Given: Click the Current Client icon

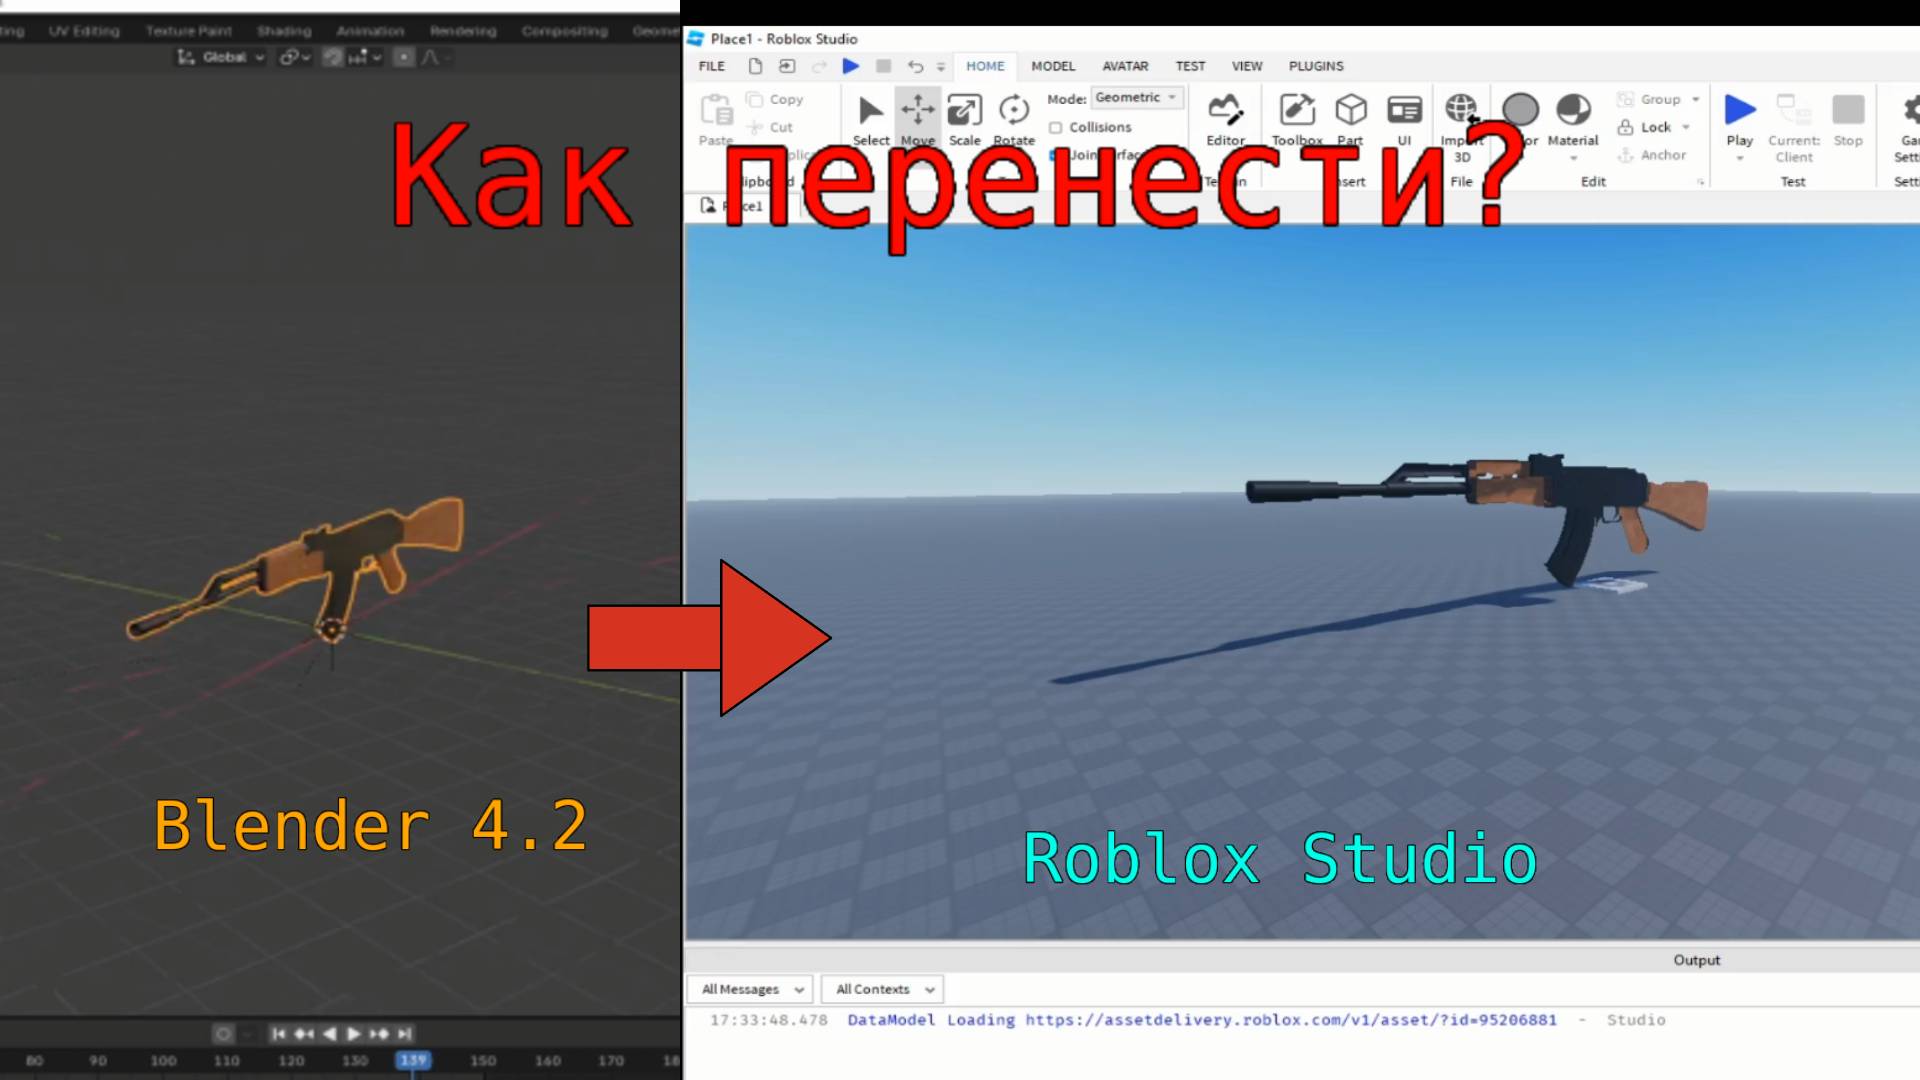Looking at the screenshot, I should coord(1794,108).
